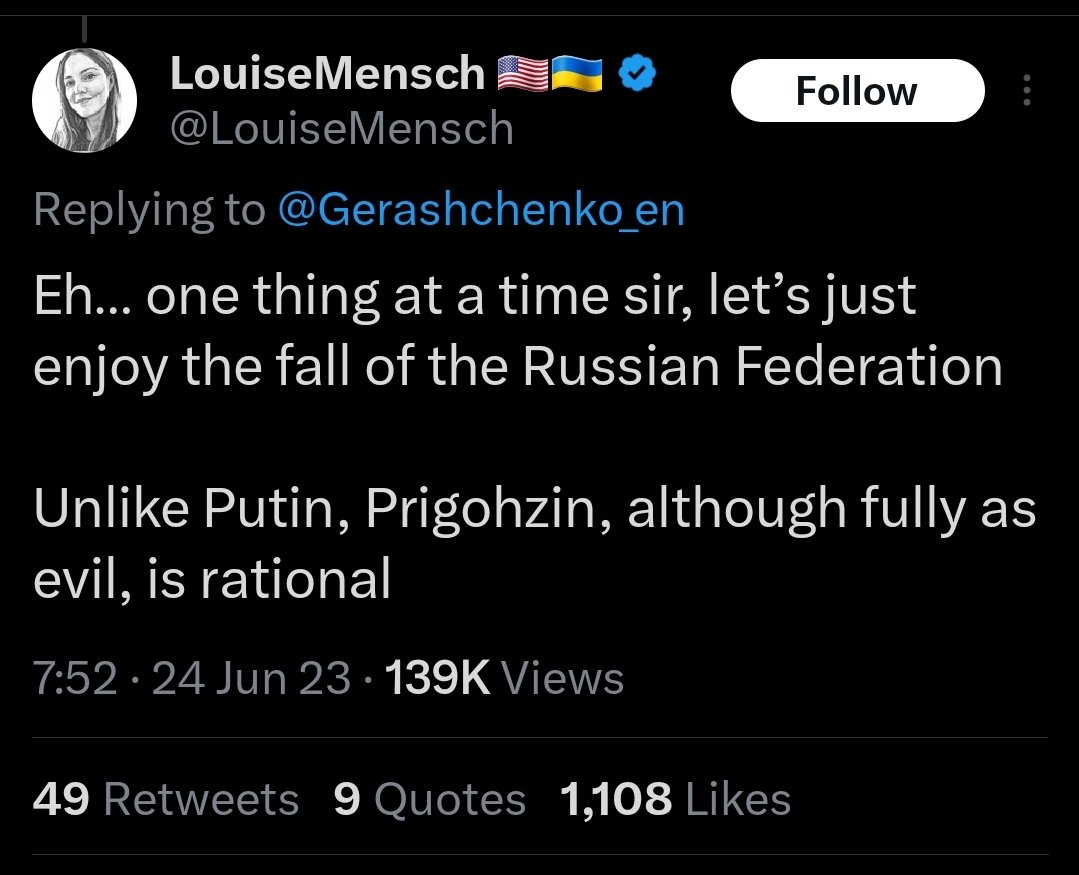Click the @LouiseMensch handle
1079x875 pixels.
tap(341, 129)
